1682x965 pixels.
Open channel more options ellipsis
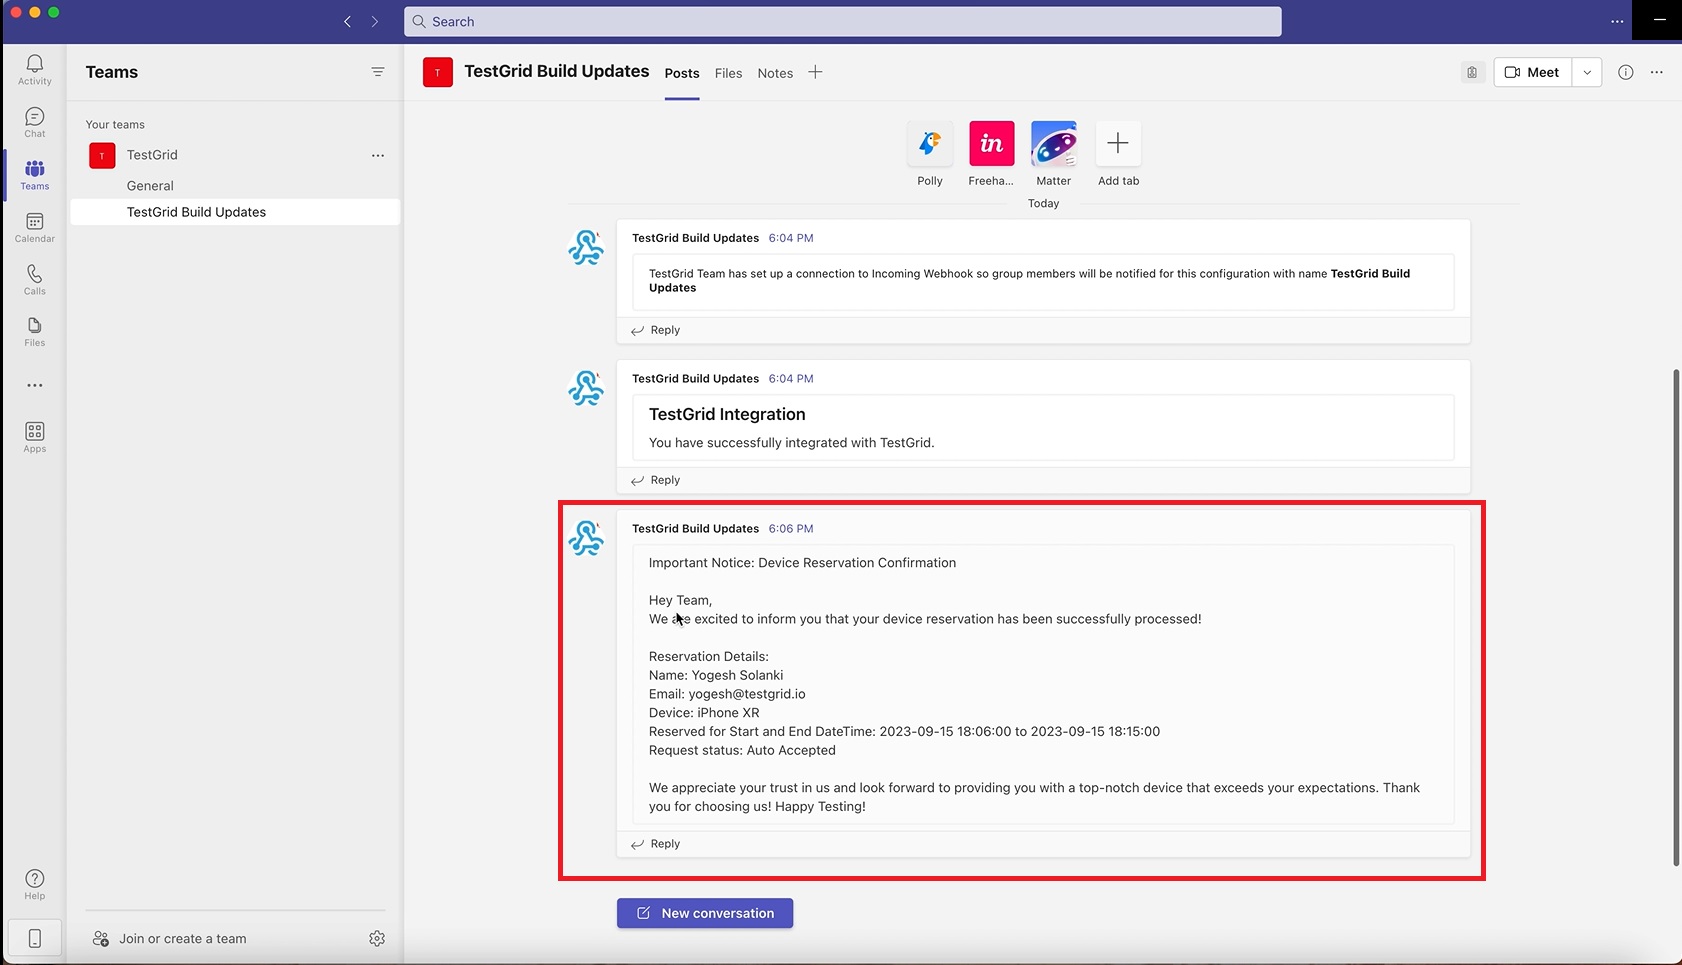(x=1657, y=72)
